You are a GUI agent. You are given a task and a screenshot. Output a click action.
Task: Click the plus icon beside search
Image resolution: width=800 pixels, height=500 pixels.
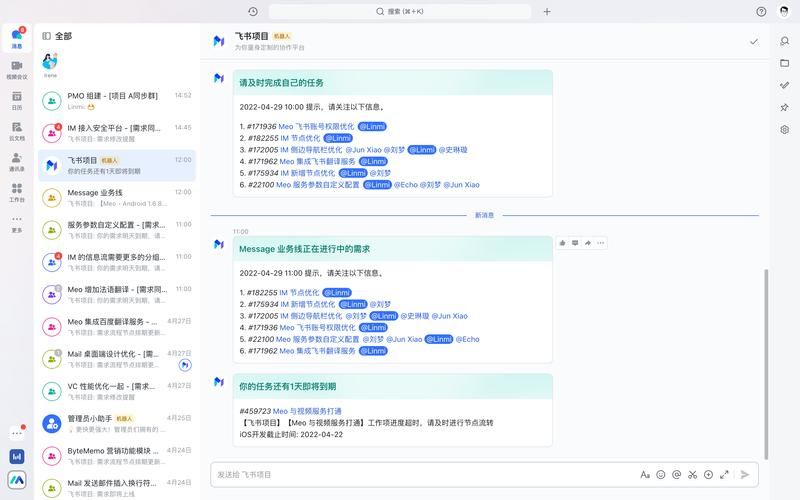tap(546, 11)
